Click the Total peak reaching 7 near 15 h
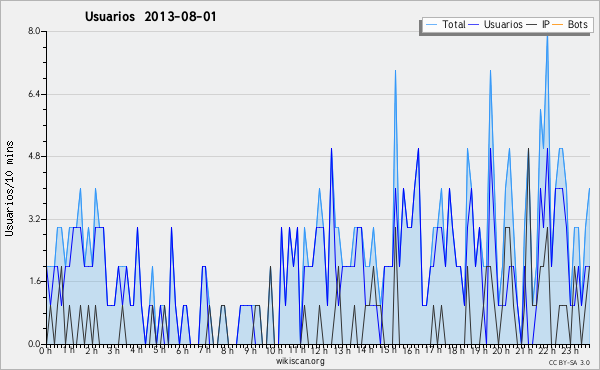The height and width of the screenshot is (370, 600). (x=395, y=72)
